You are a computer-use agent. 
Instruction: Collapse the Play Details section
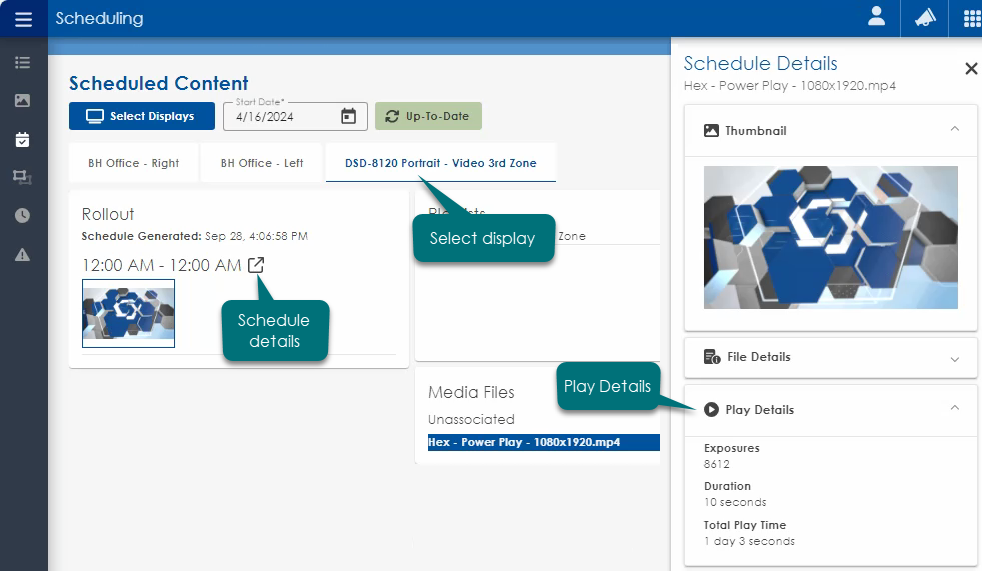[x=954, y=409]
